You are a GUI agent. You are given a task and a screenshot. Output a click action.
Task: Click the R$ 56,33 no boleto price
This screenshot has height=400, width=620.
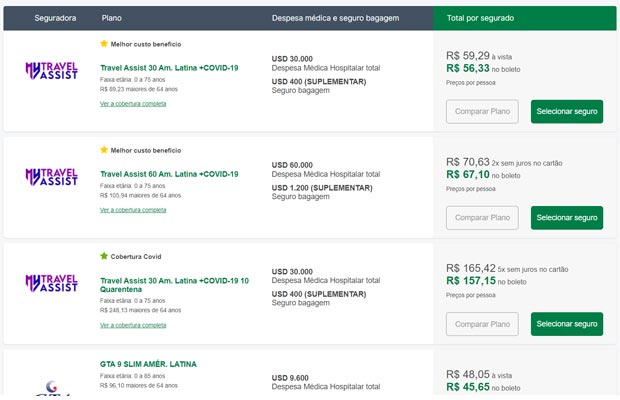483,68
